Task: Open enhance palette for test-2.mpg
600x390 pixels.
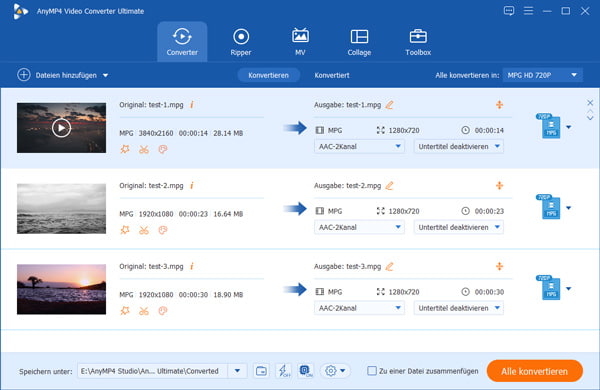Action: [163, 230]
